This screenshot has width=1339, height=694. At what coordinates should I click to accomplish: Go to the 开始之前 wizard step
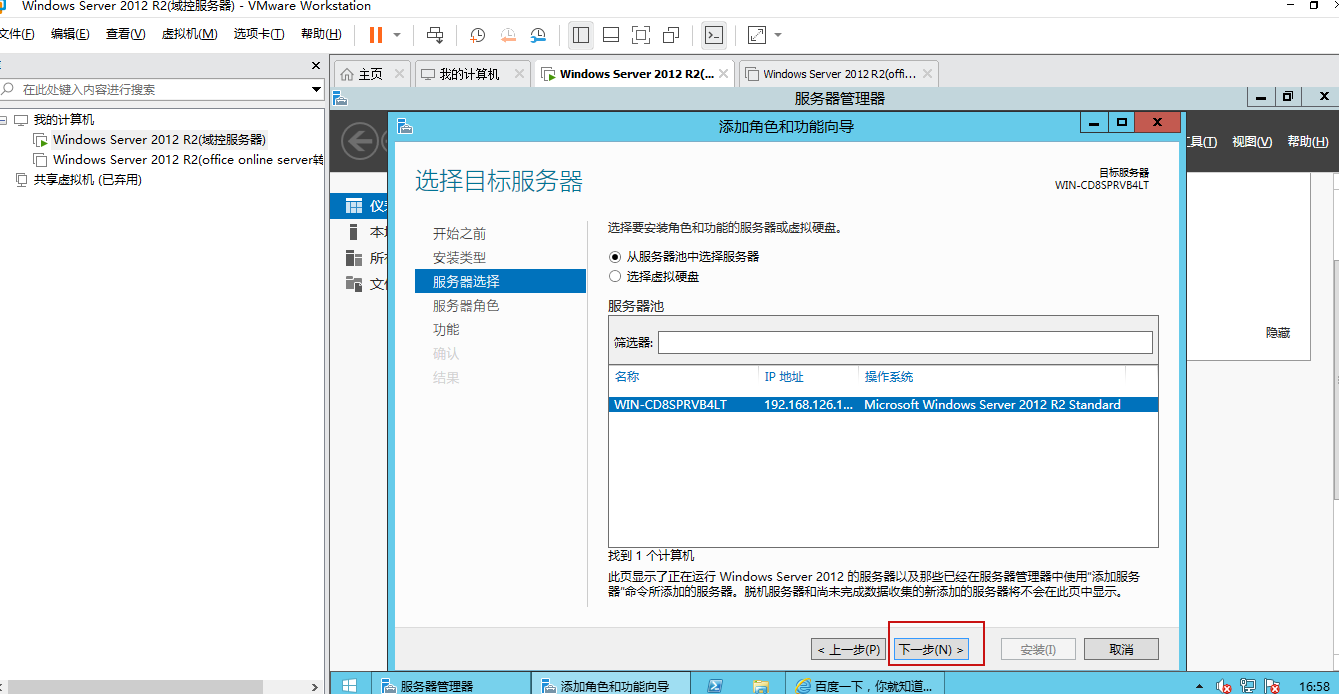[460, 234]
